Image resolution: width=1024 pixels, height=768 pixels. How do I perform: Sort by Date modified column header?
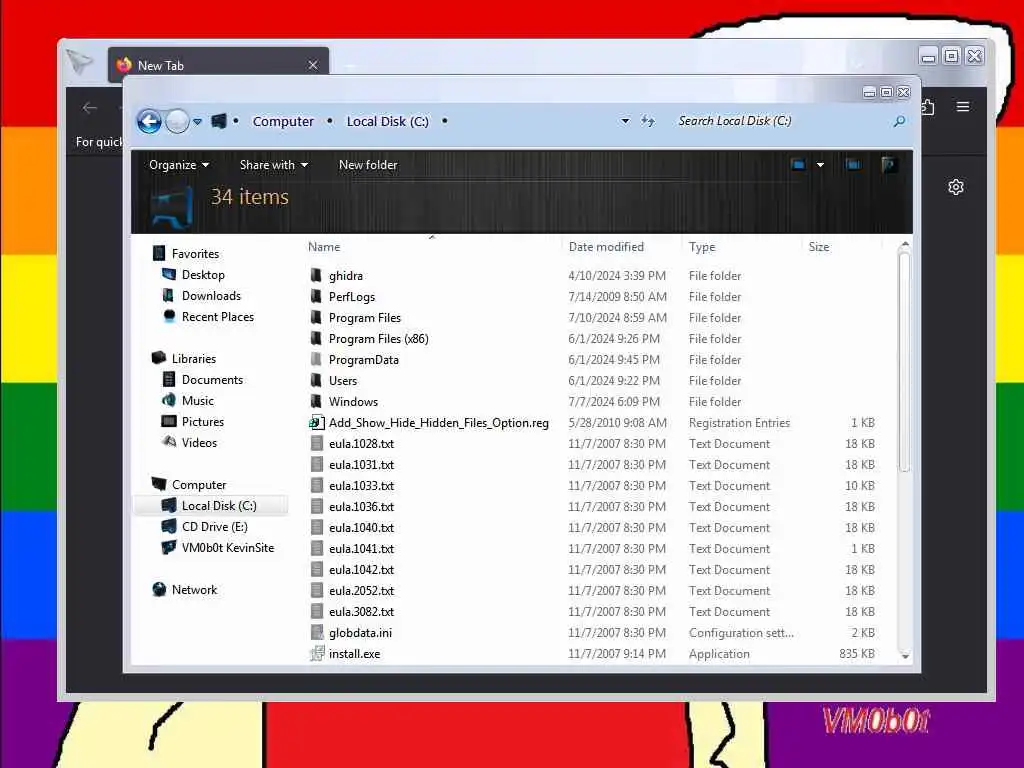pos(606,247)
